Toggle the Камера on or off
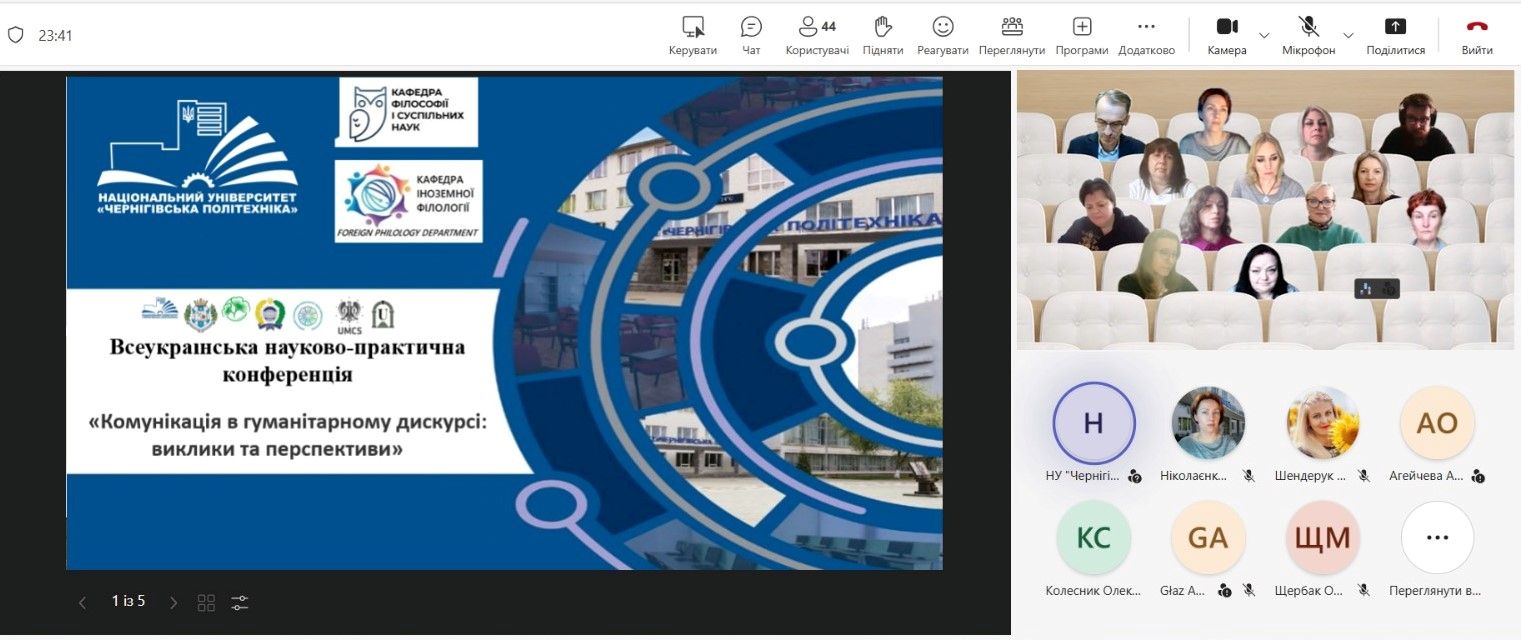 [1227, 35]
